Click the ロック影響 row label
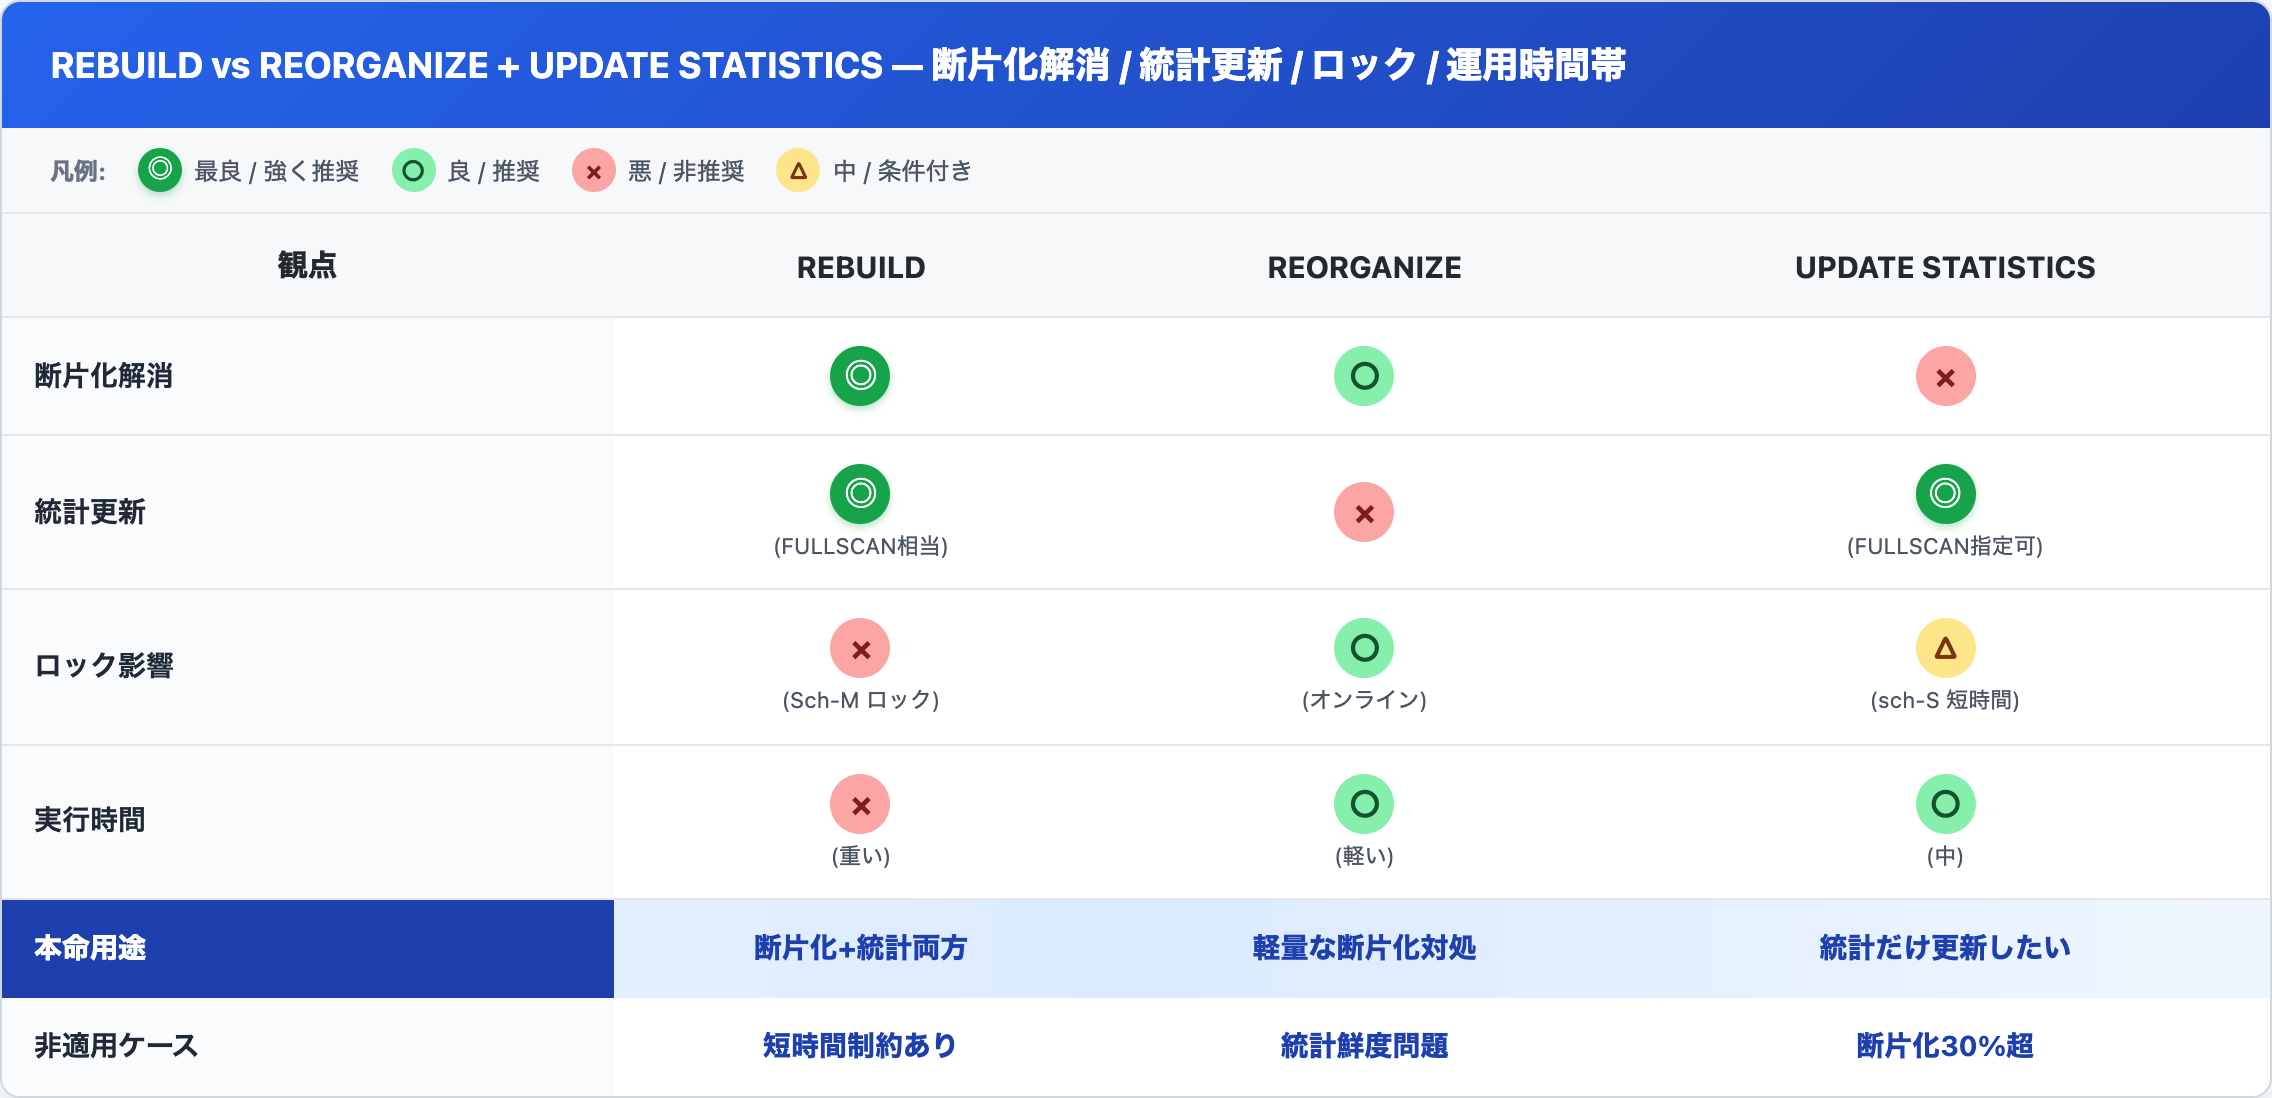The image size is (2272, 1098). (x=104, y=666)
